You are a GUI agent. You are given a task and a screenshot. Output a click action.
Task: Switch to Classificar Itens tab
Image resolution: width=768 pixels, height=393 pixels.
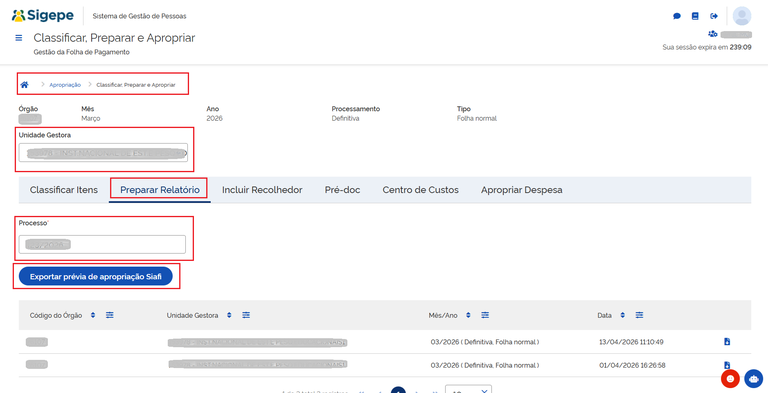64,190
